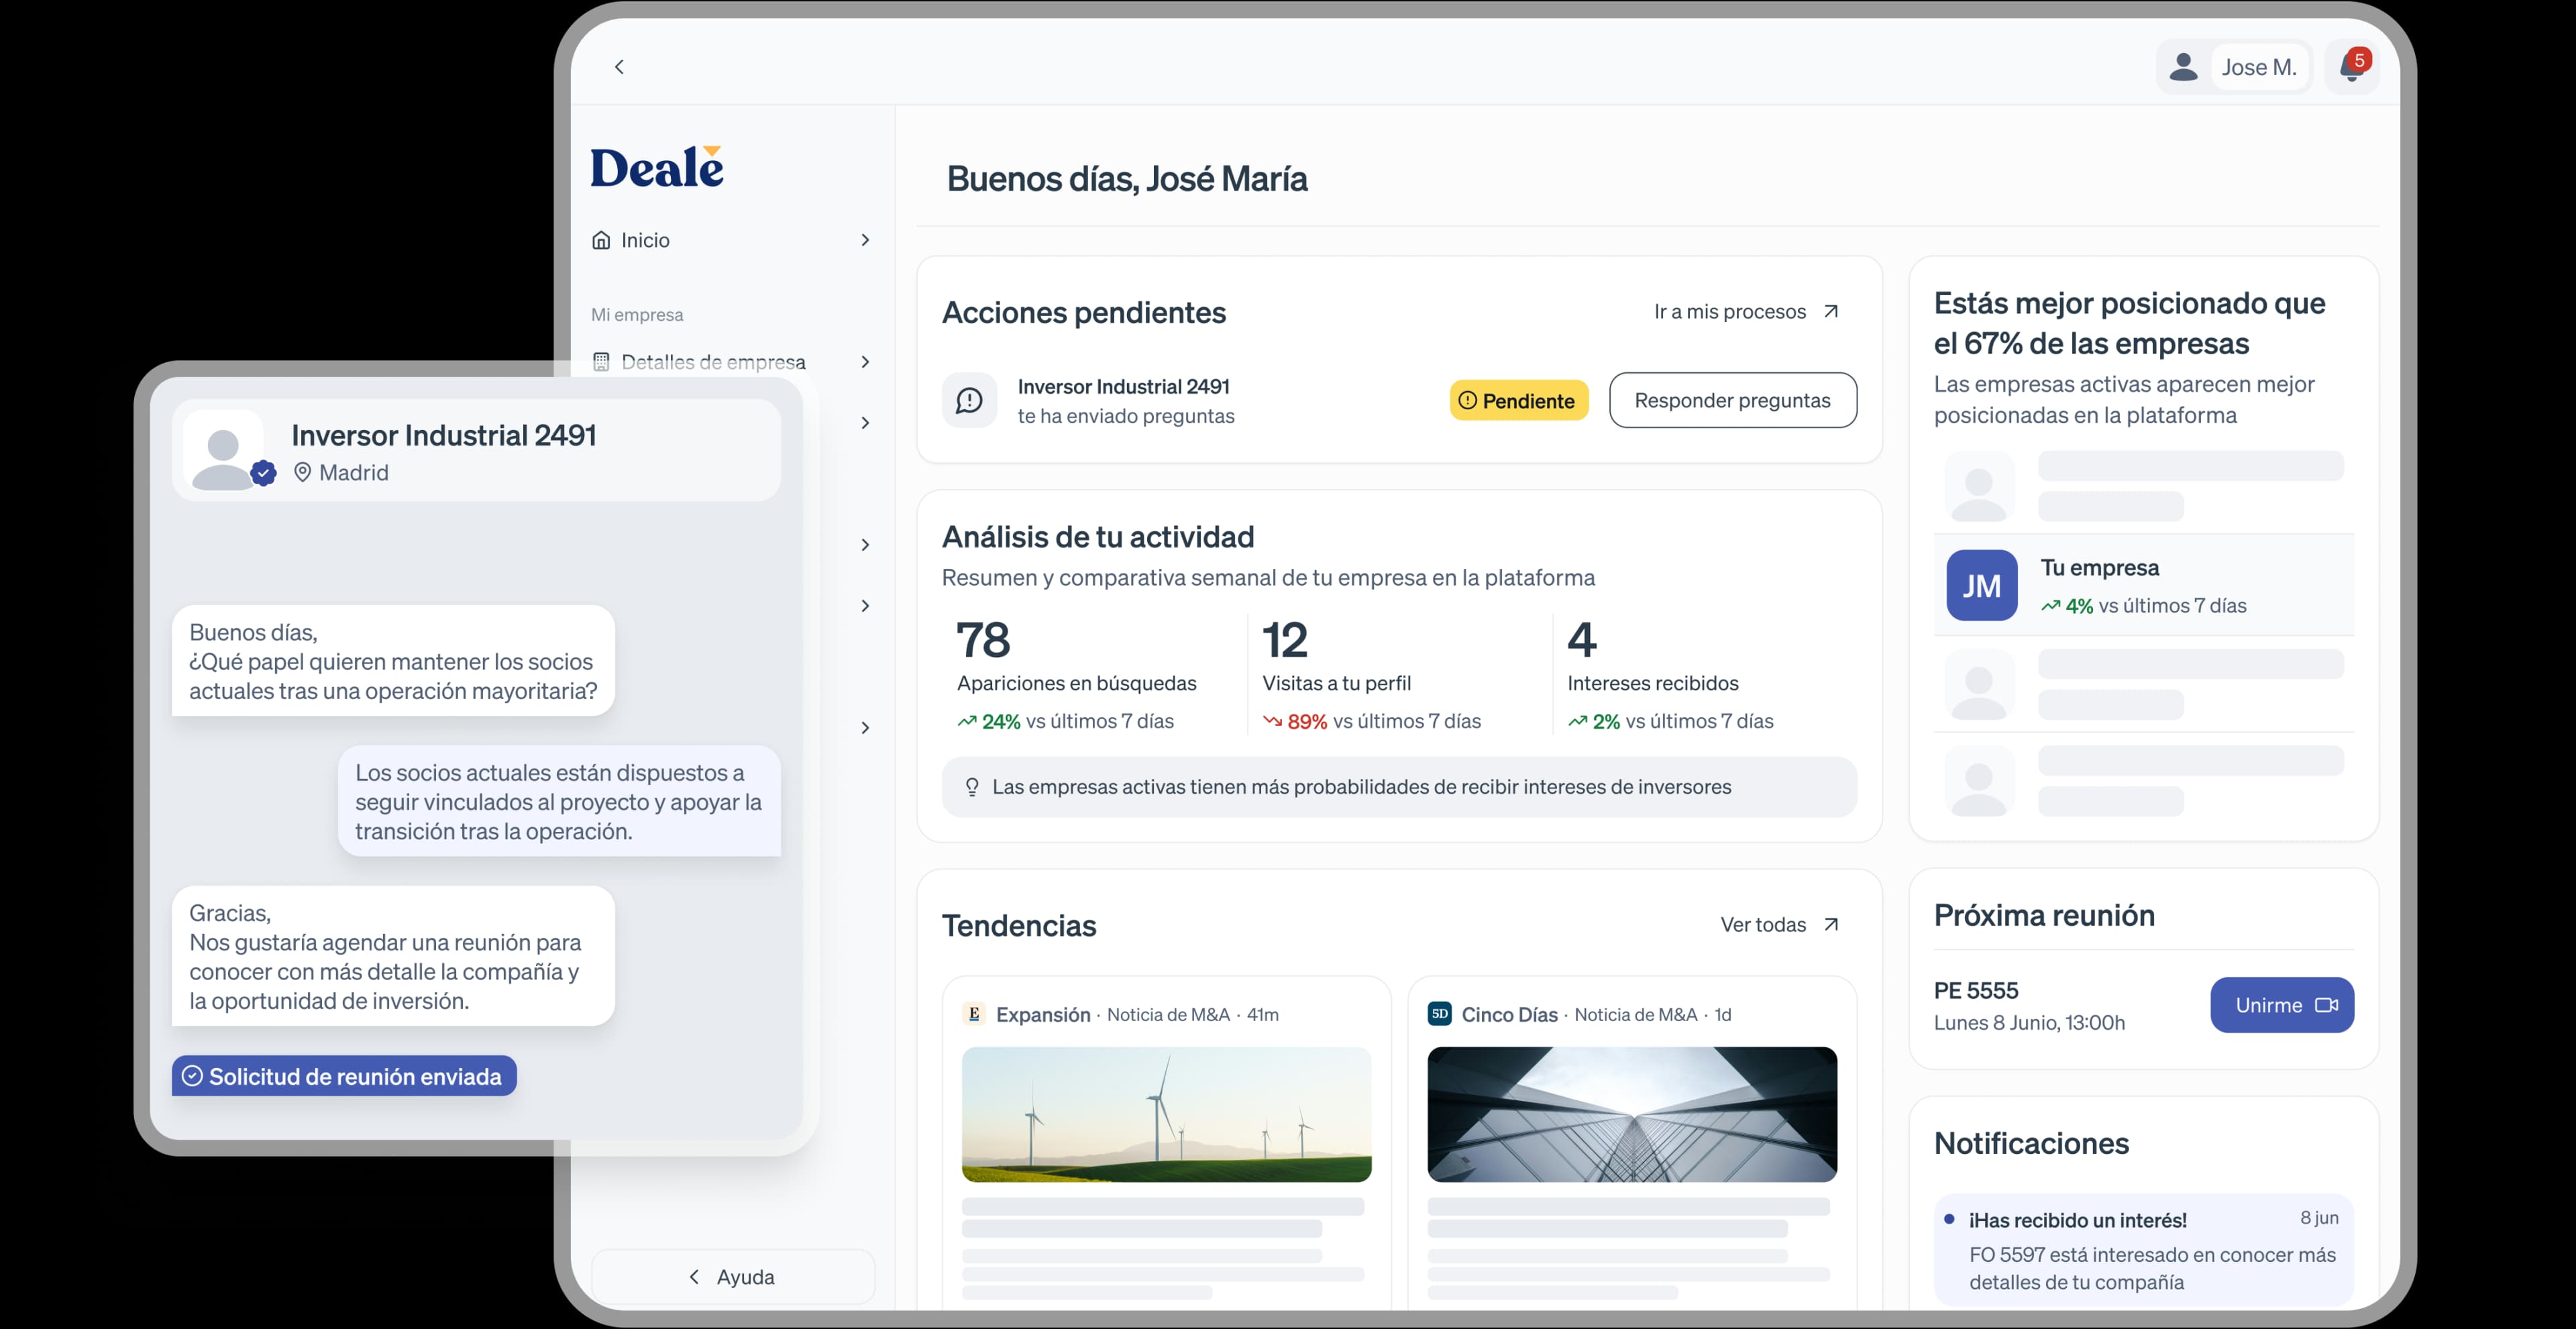2576x1329 pixels.
Task: Click the Inversor Industrial 2491 chat header
Action: pos(476,451)
